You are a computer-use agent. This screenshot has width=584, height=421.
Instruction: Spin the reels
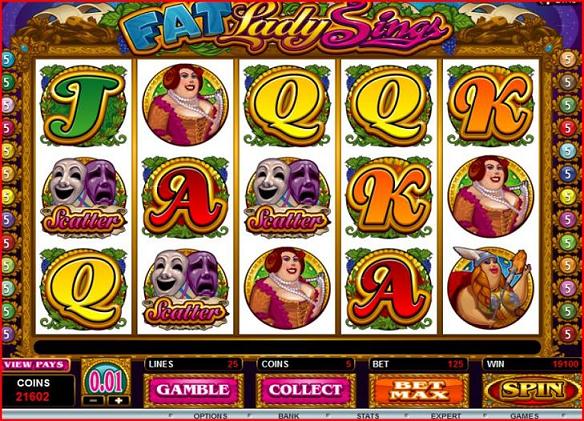[532, 390]
